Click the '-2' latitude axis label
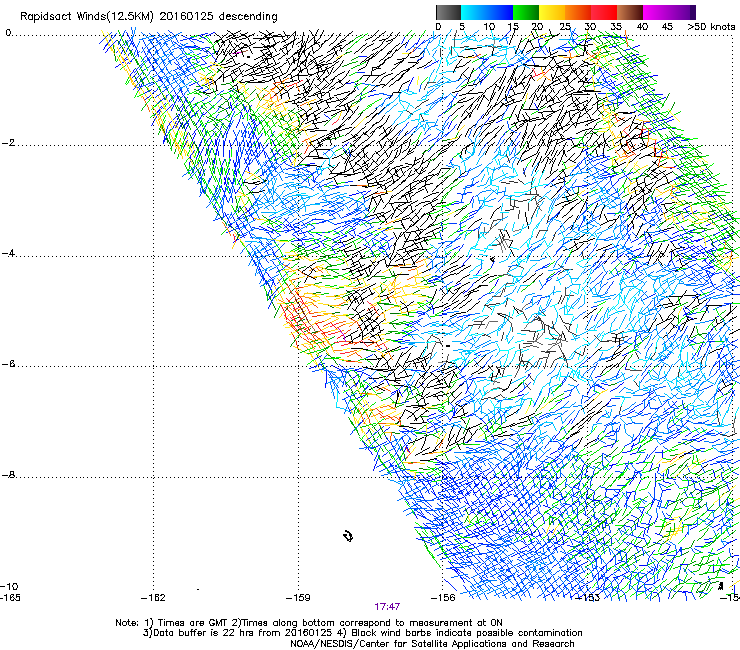Viewport: 740px width, 650px height. (x=8, y=143)
